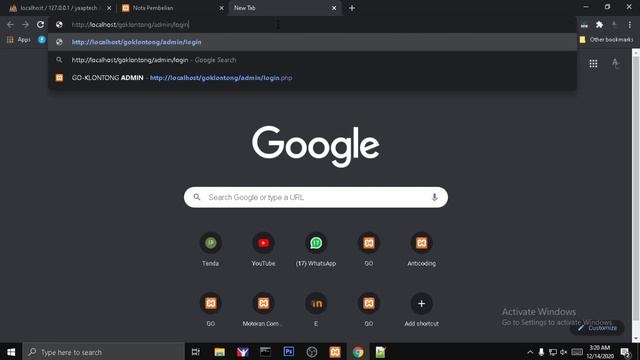Close the Nota Pembelian tab
Viewport: 640px width, 360px height.
point(221,8)
